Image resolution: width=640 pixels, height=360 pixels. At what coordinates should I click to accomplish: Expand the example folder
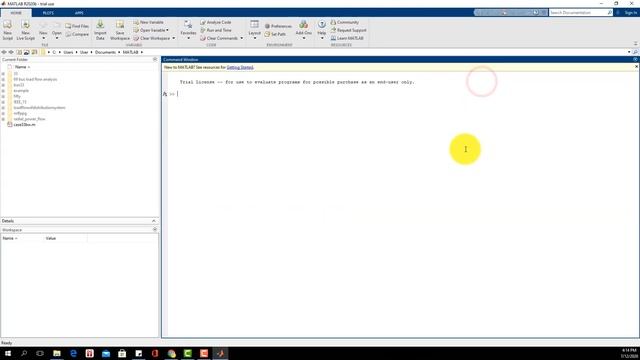pos(3,91)
